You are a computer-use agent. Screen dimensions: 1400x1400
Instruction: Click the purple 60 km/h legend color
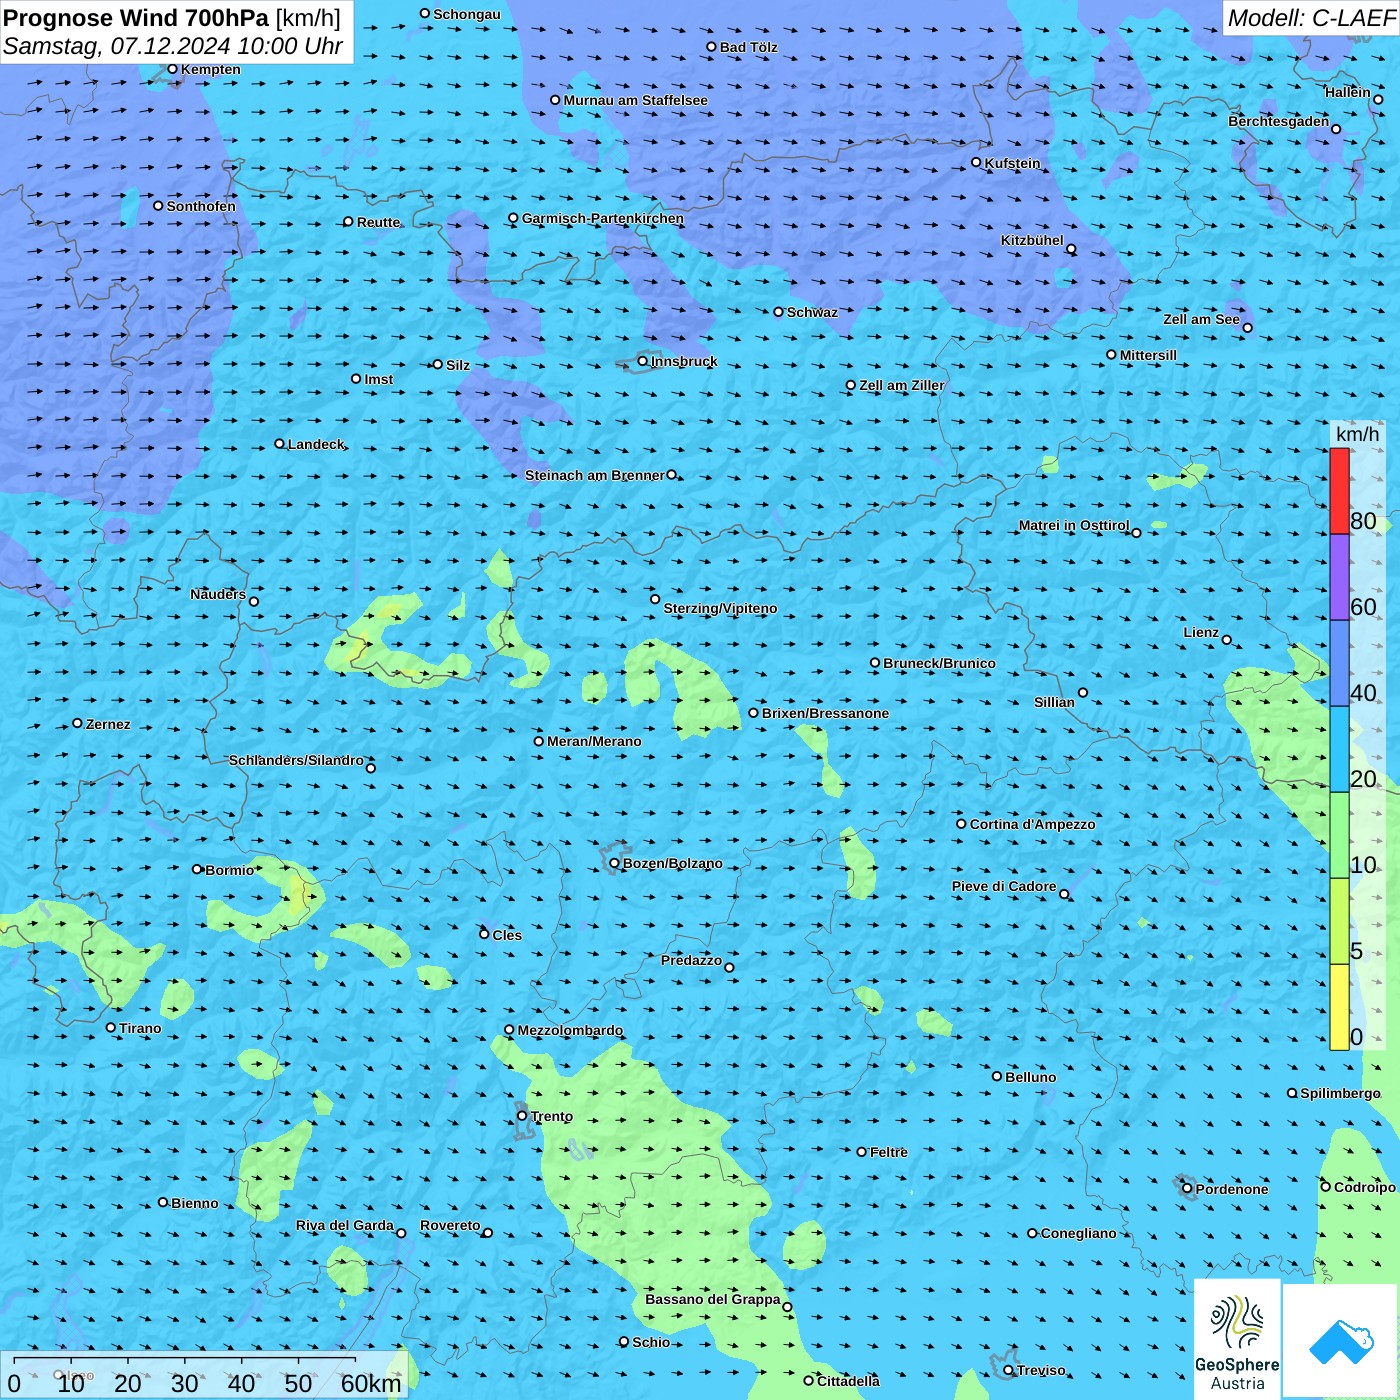1339,577
